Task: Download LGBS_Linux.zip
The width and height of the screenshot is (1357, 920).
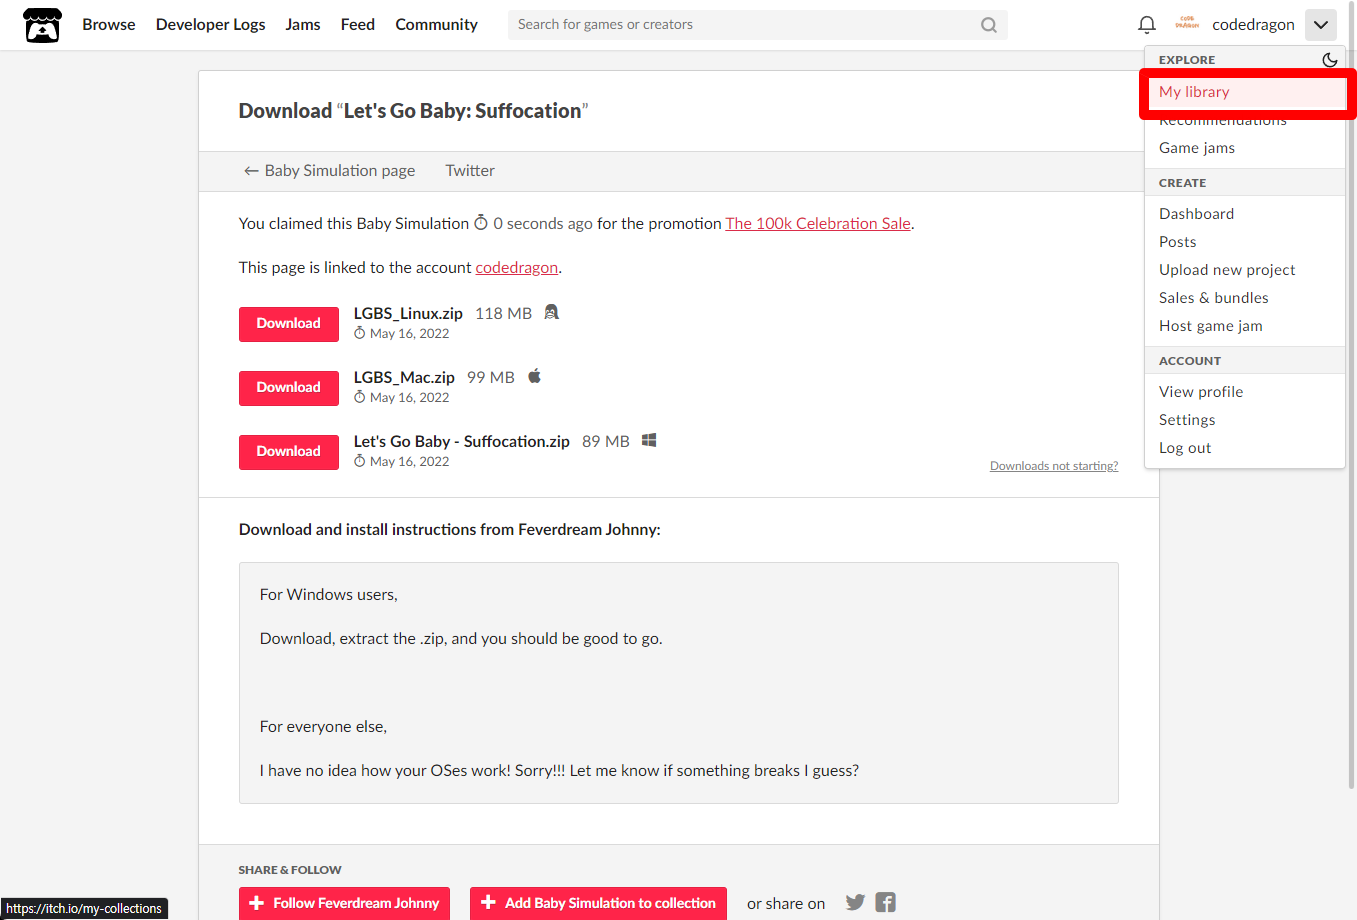Action: 289,324
